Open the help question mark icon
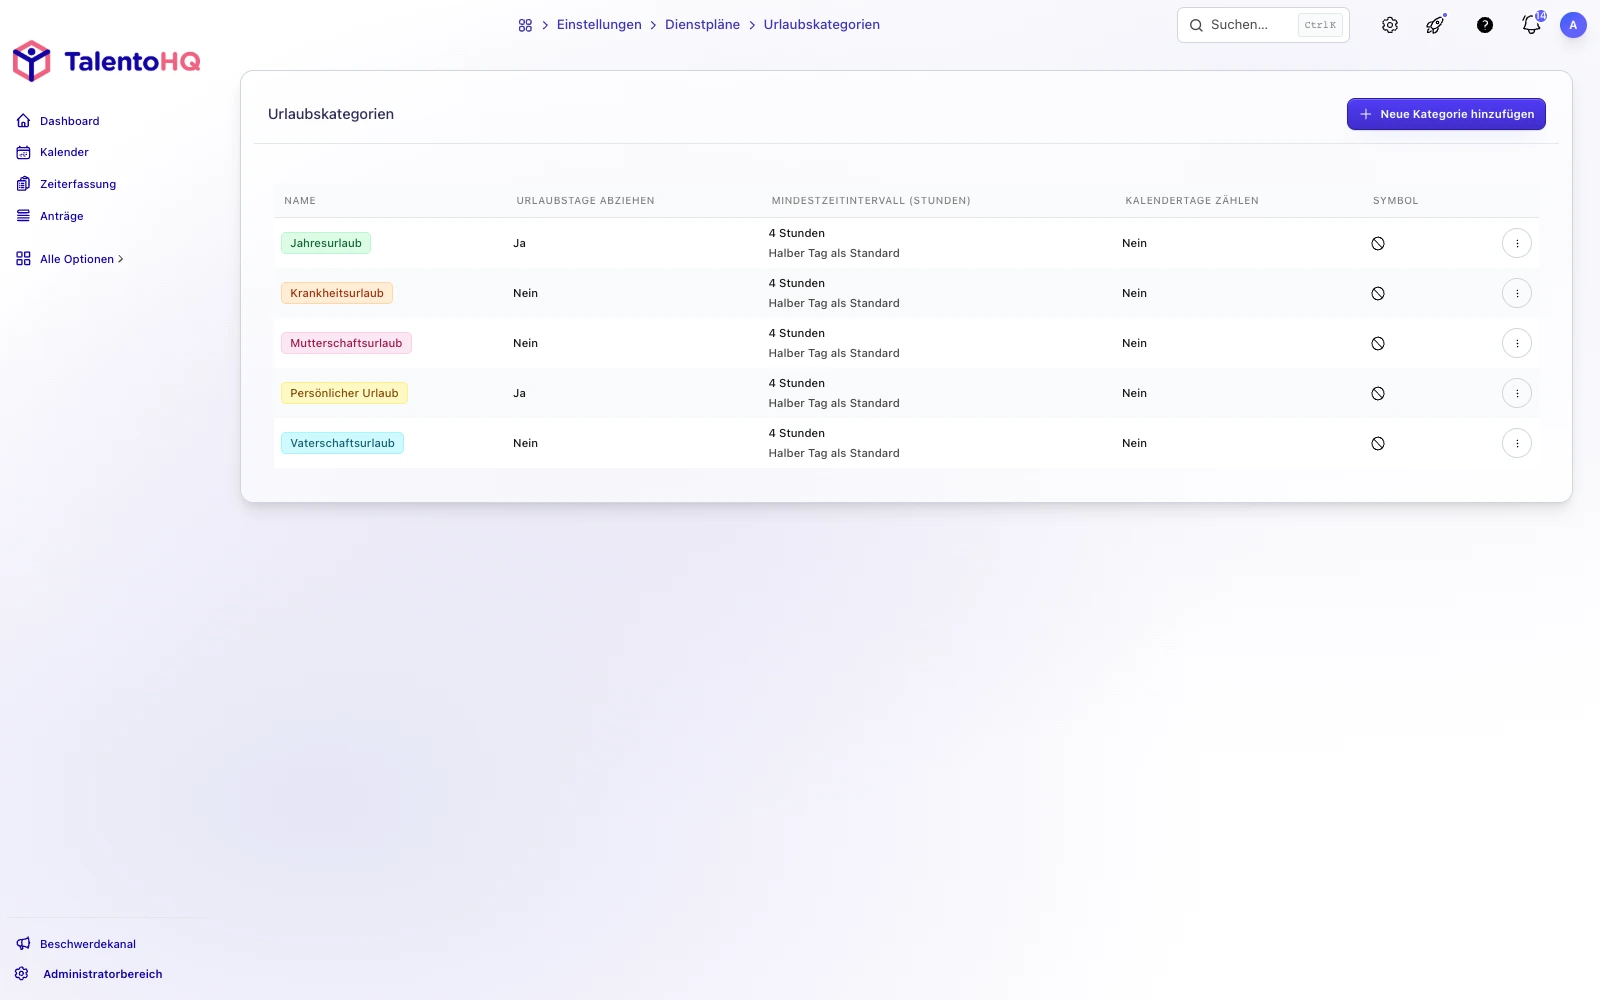The height and width of the screenshot is (1000, 1600). click(x=1485, y=25)
